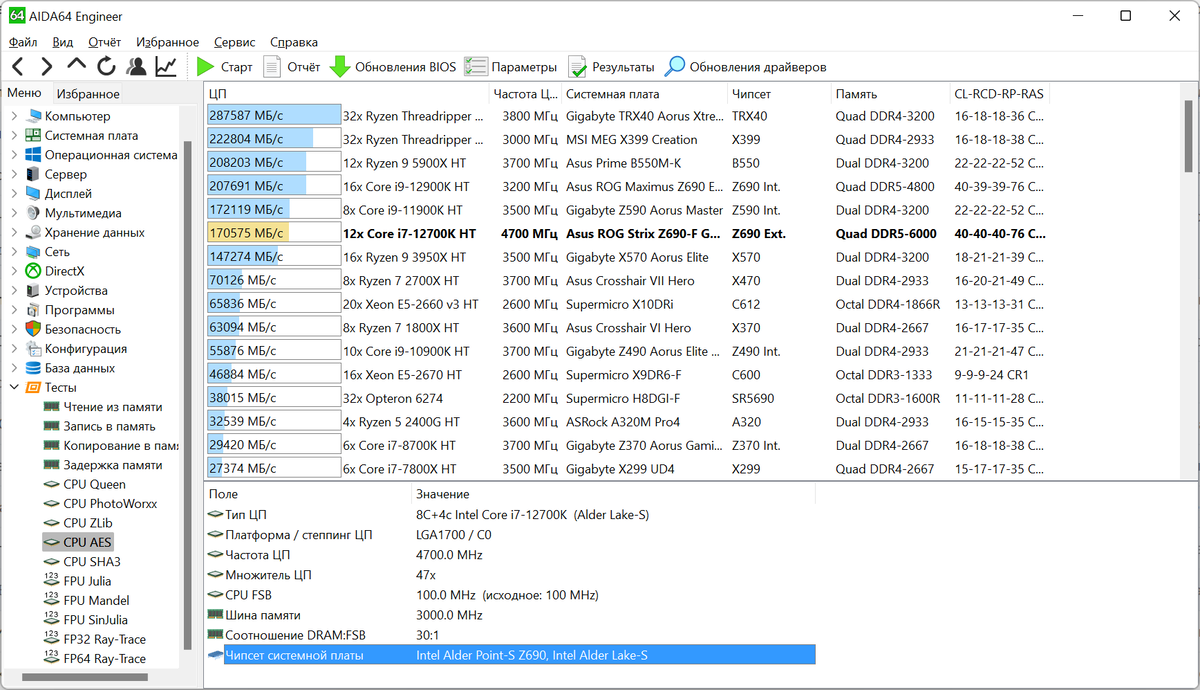Select the База данных tree item
Image resolution: width=1200 pixels, height=690 pixels.
80,368
